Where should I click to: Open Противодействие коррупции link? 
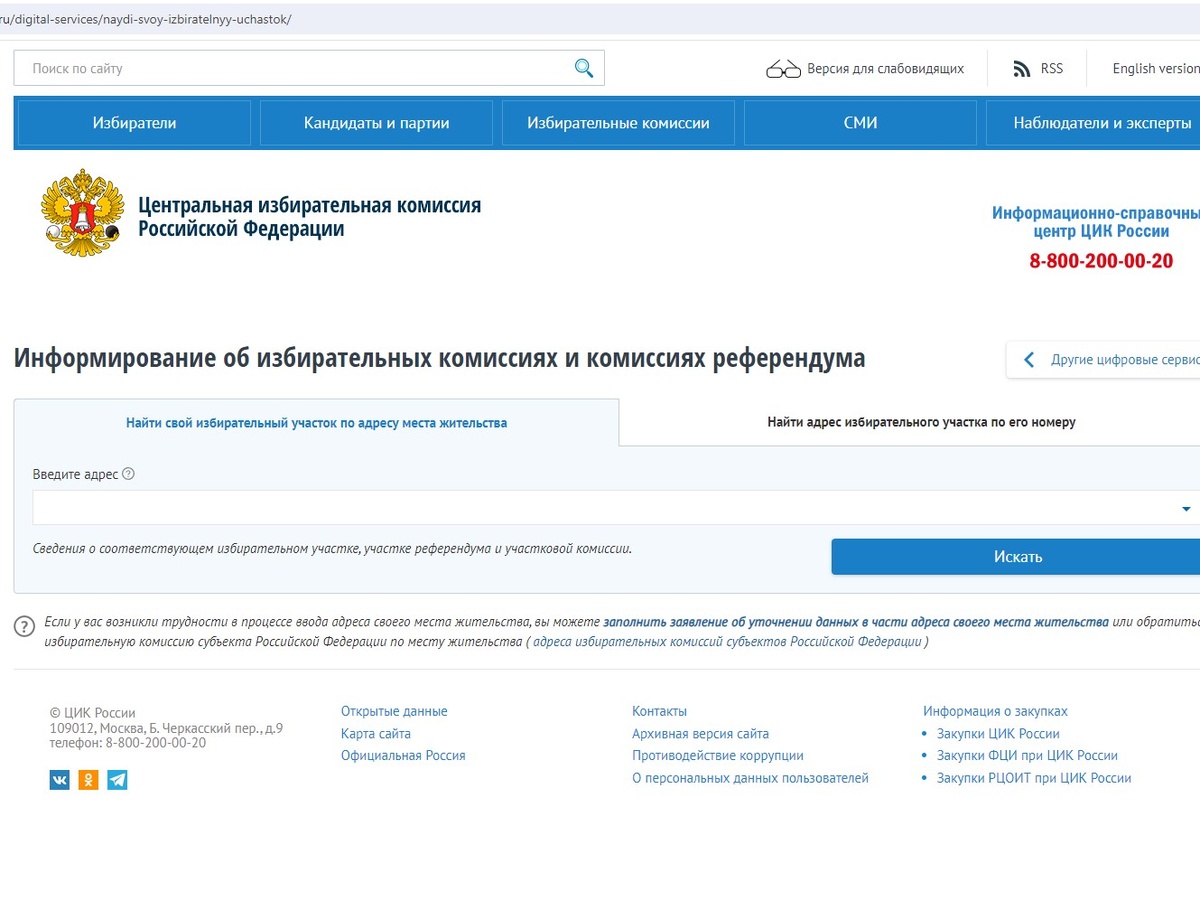718,756
